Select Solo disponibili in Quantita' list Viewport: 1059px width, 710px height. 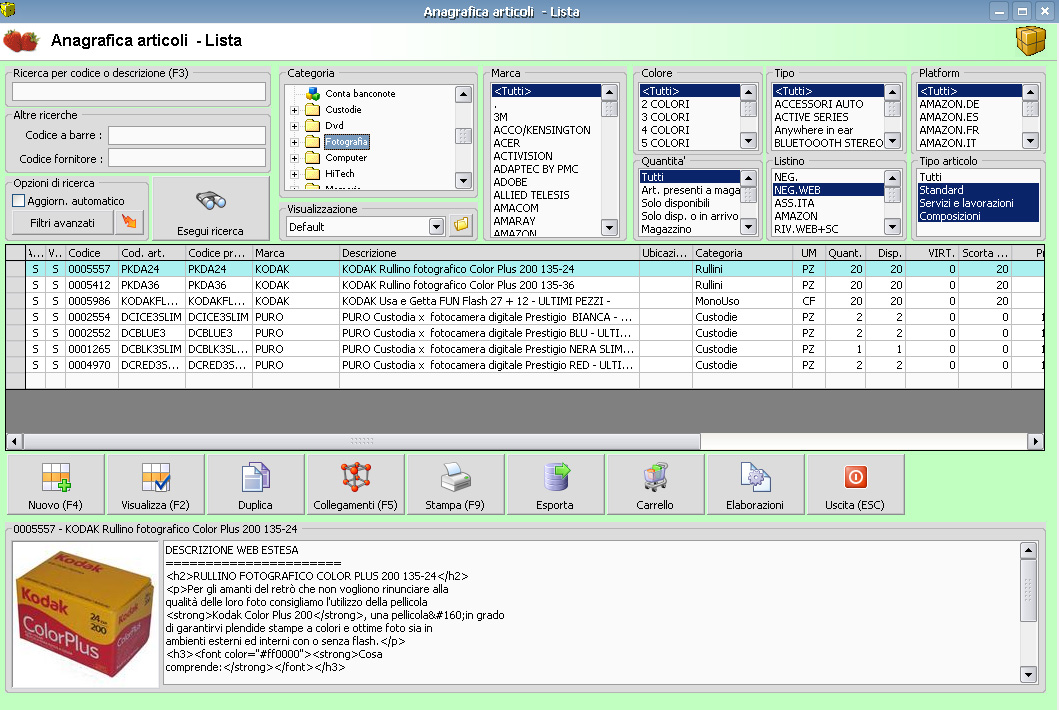pos(689,203)
